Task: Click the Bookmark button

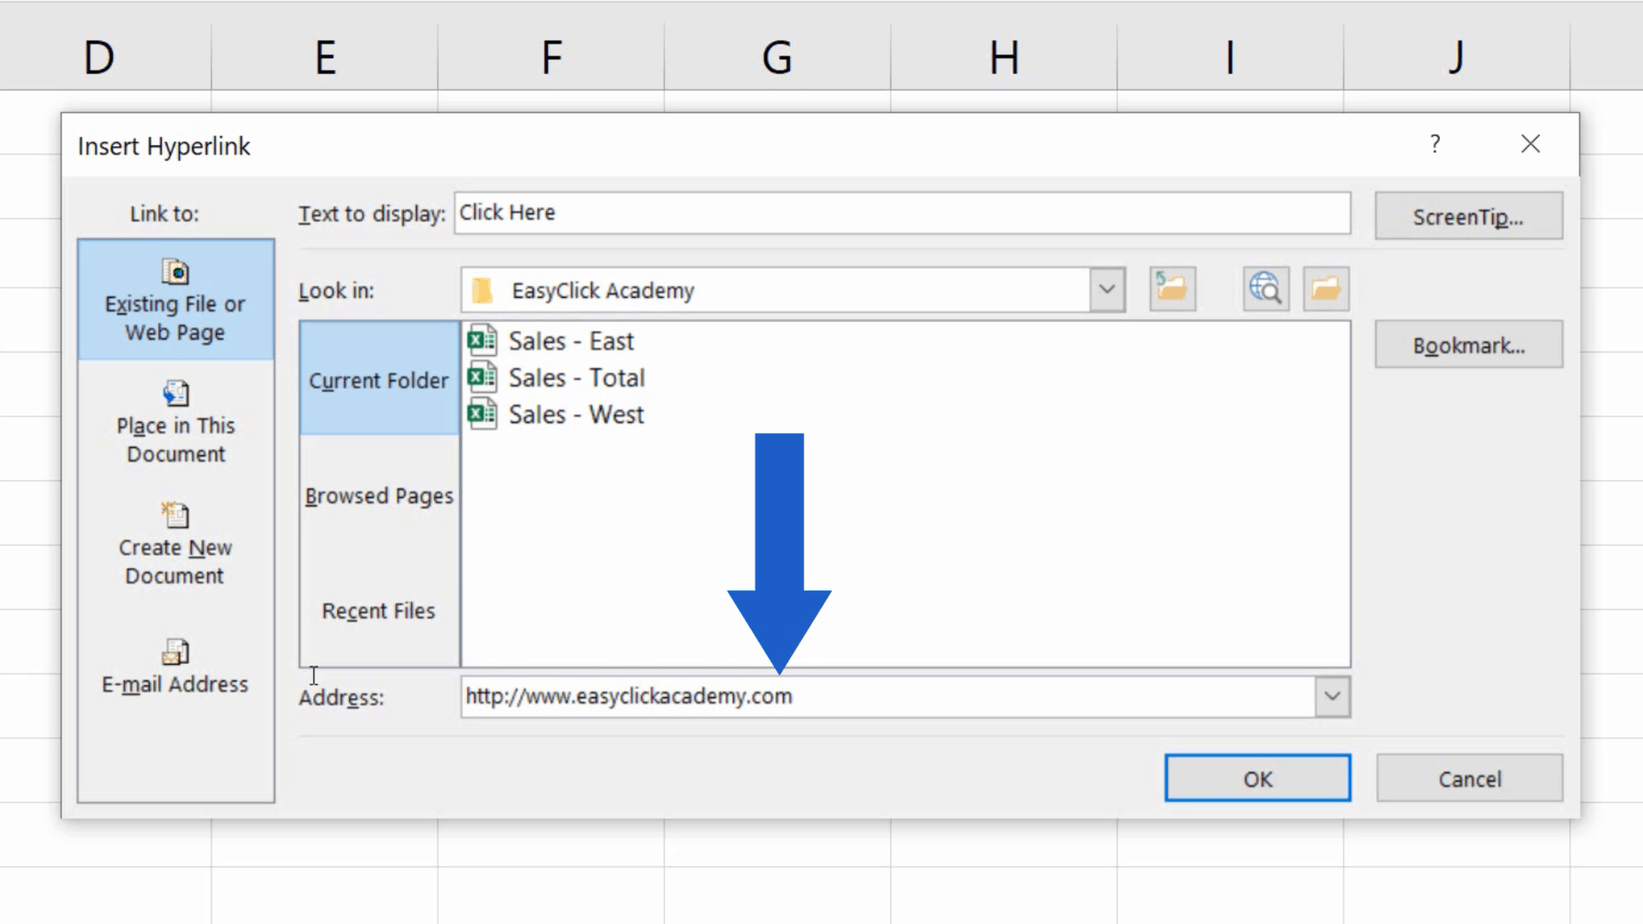Action: pos(1468,344)
